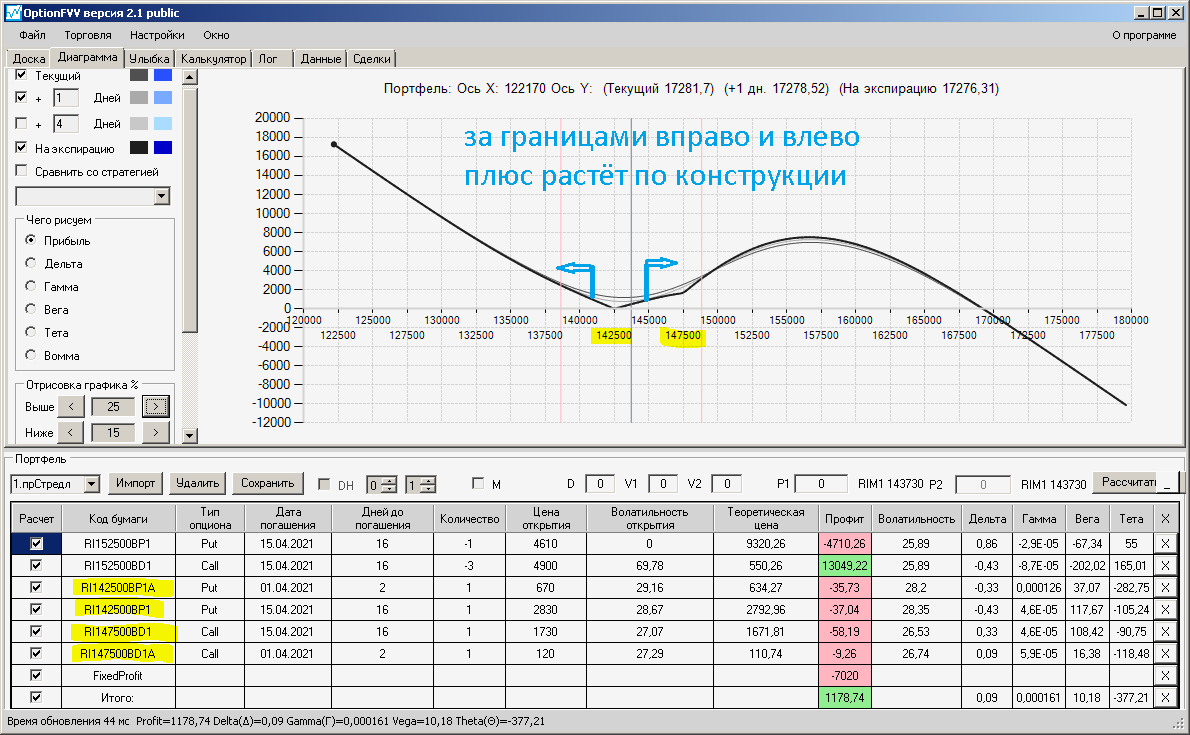Viewport: 1190px width, 735px height.
Task: Click the Ниже increase arrow button
Action: point(156,432)
